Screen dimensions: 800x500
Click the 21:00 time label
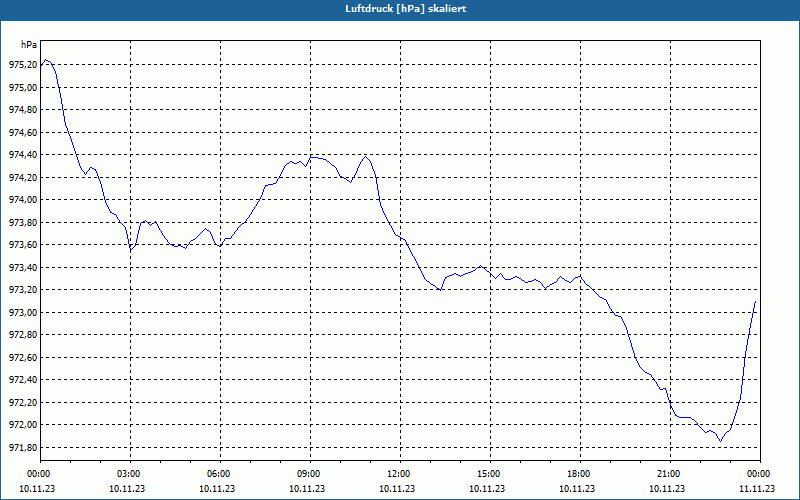[x=670, y=474]
